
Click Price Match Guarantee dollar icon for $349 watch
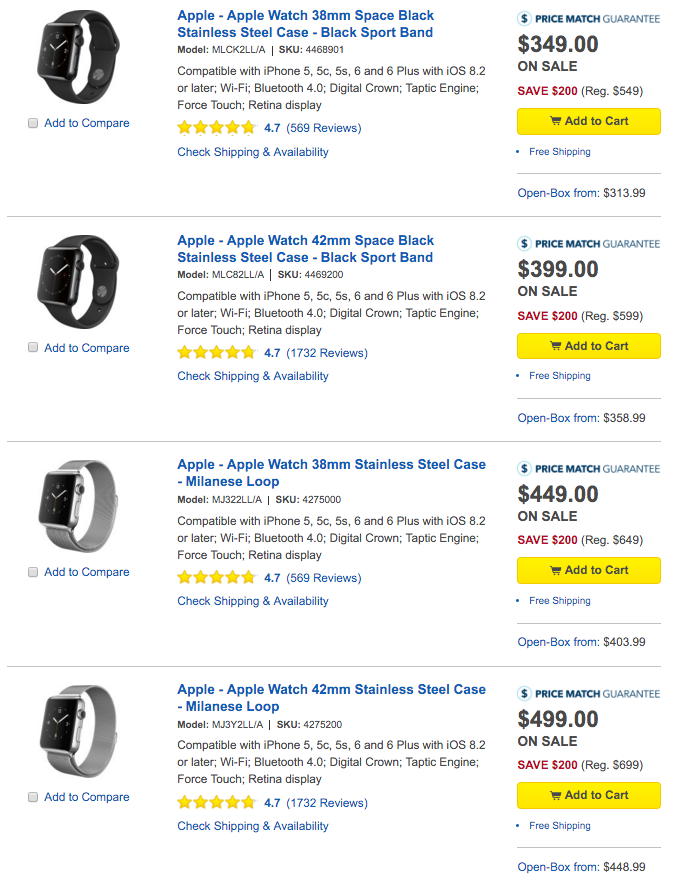tap(524, 19)
